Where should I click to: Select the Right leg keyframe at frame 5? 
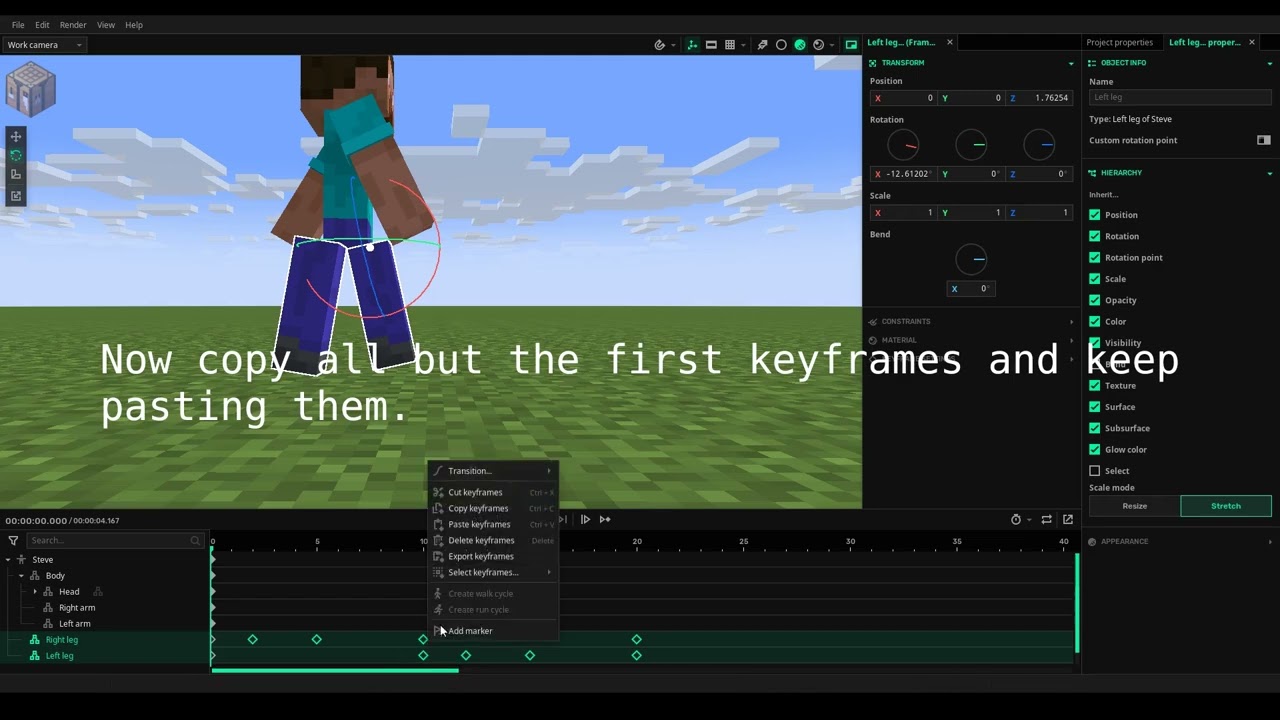(317, 639)
